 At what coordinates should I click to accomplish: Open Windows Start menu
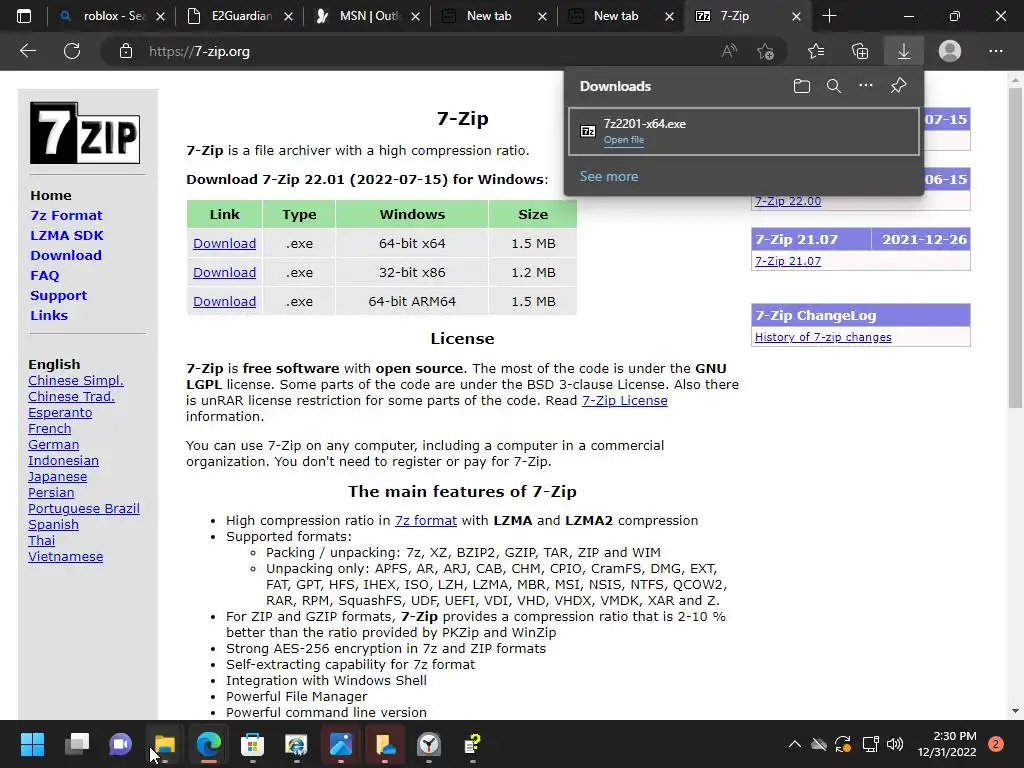32,744
